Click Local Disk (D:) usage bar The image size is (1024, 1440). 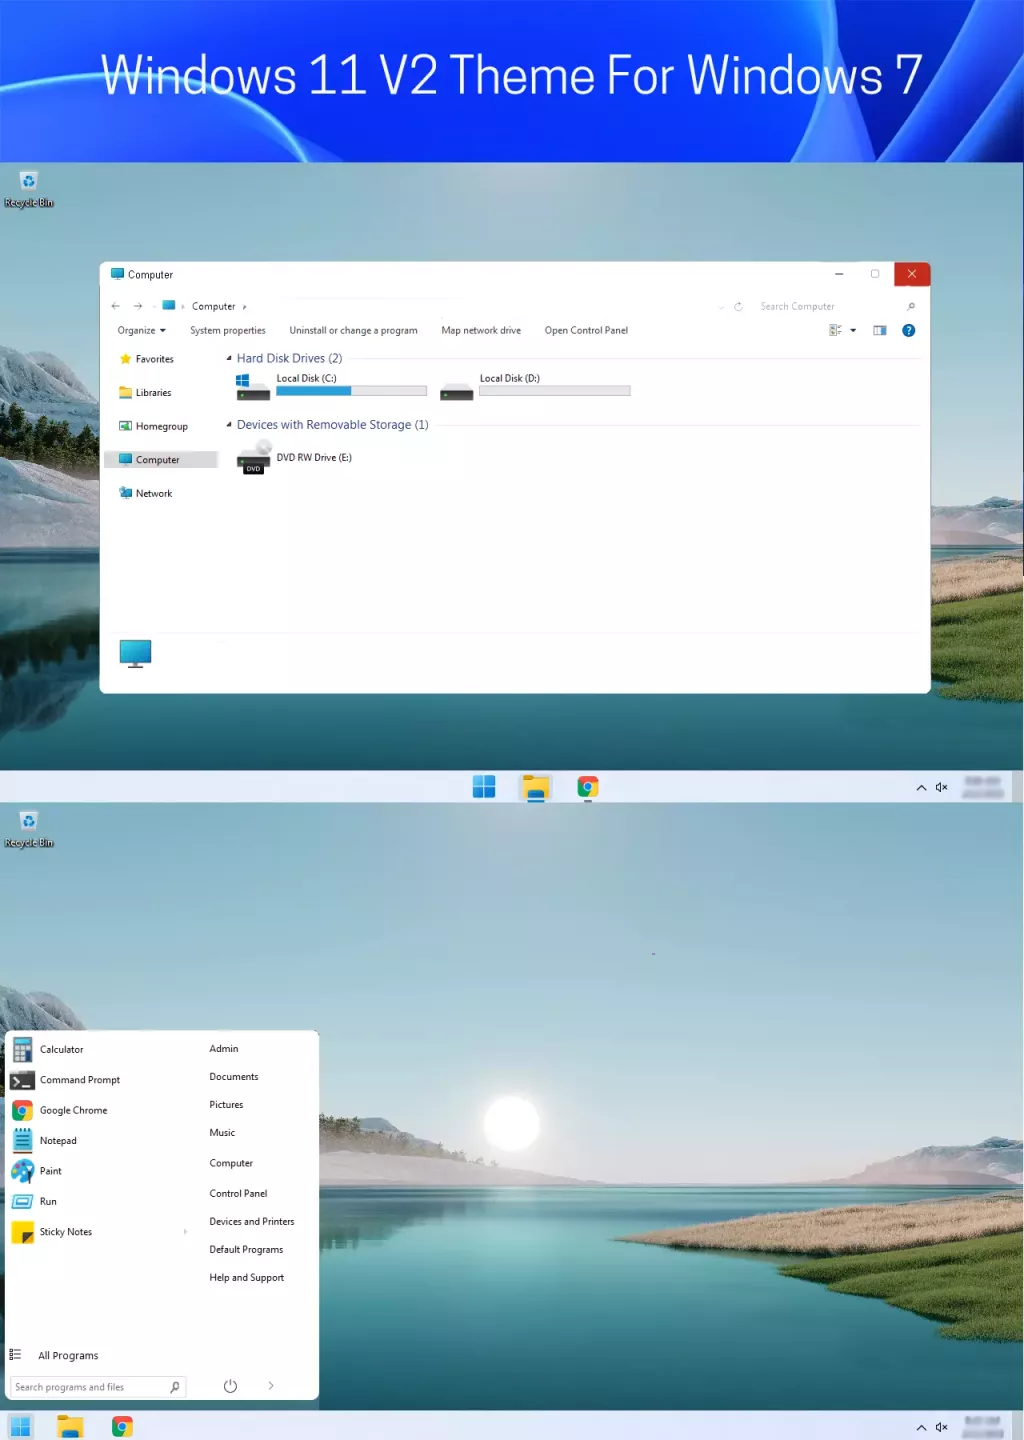click(555, 391)
